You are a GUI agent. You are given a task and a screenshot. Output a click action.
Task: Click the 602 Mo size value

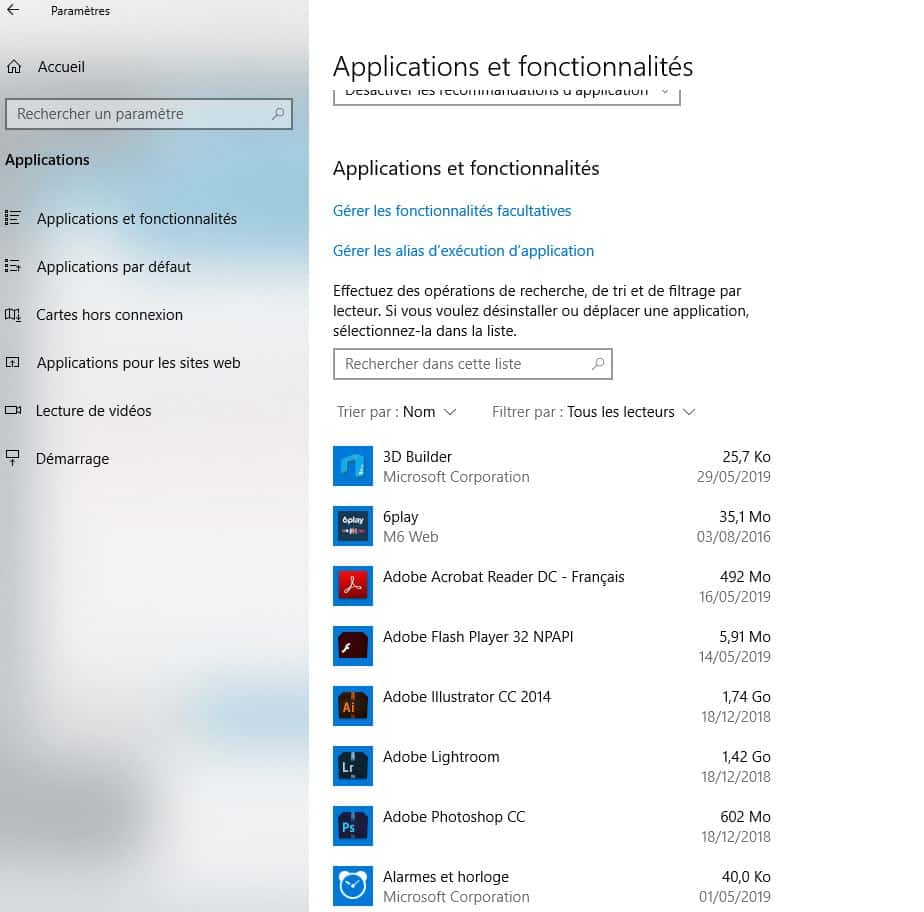745,817
